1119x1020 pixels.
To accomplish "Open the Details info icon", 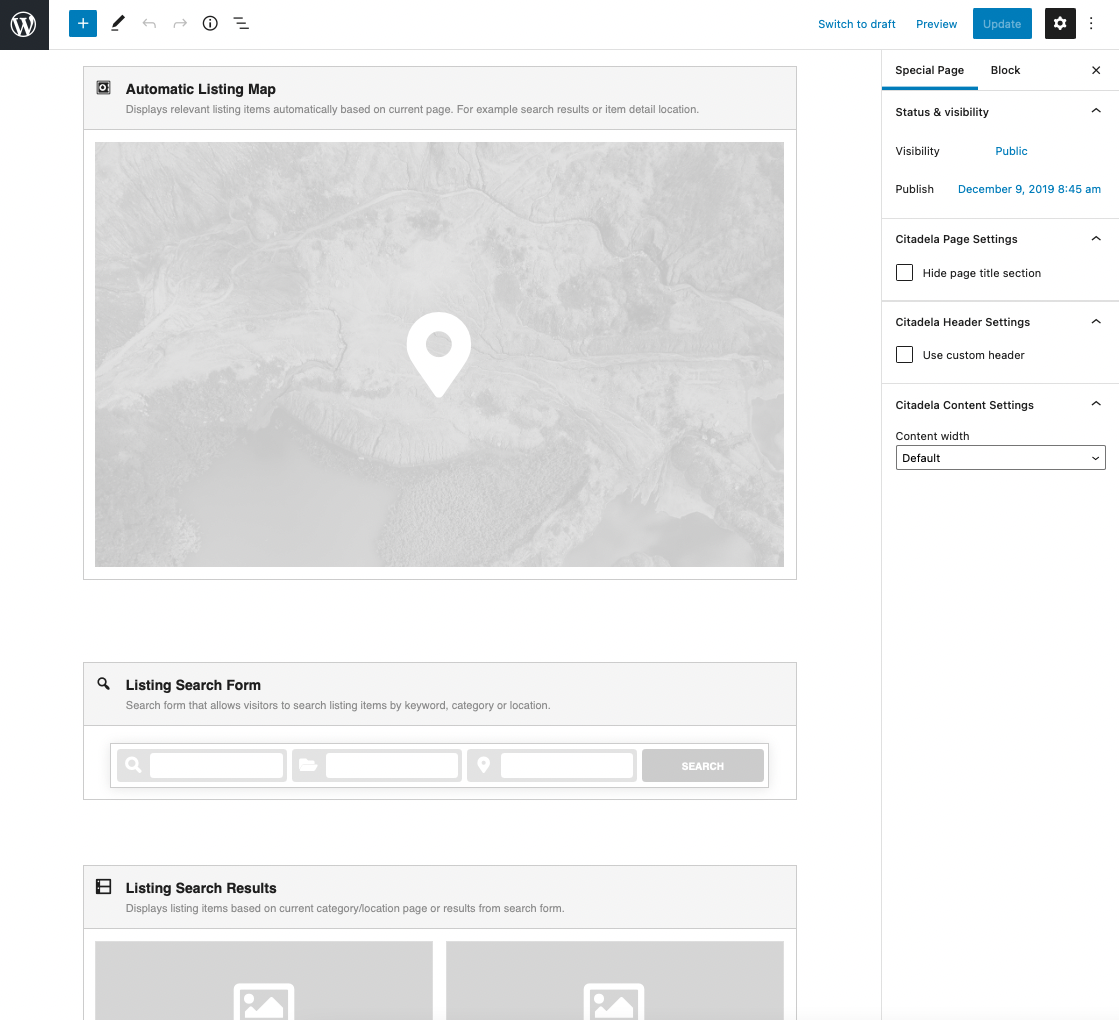I will [210, 24].
